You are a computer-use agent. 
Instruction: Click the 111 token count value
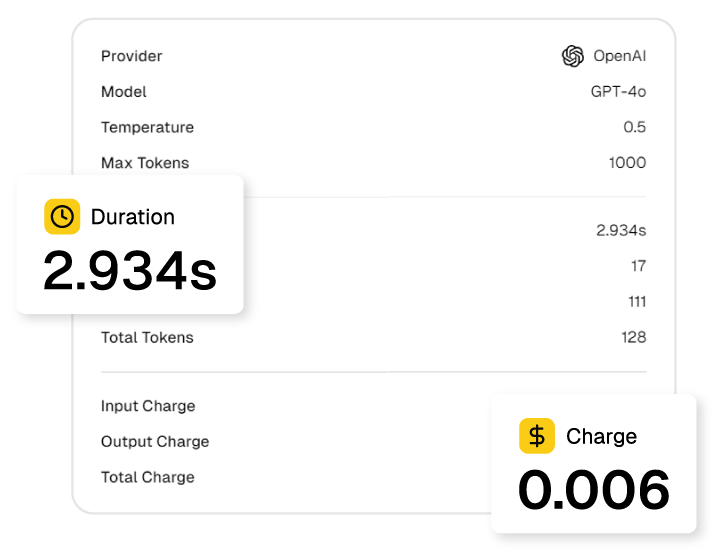pyautogui.click(x=636, y=302)
